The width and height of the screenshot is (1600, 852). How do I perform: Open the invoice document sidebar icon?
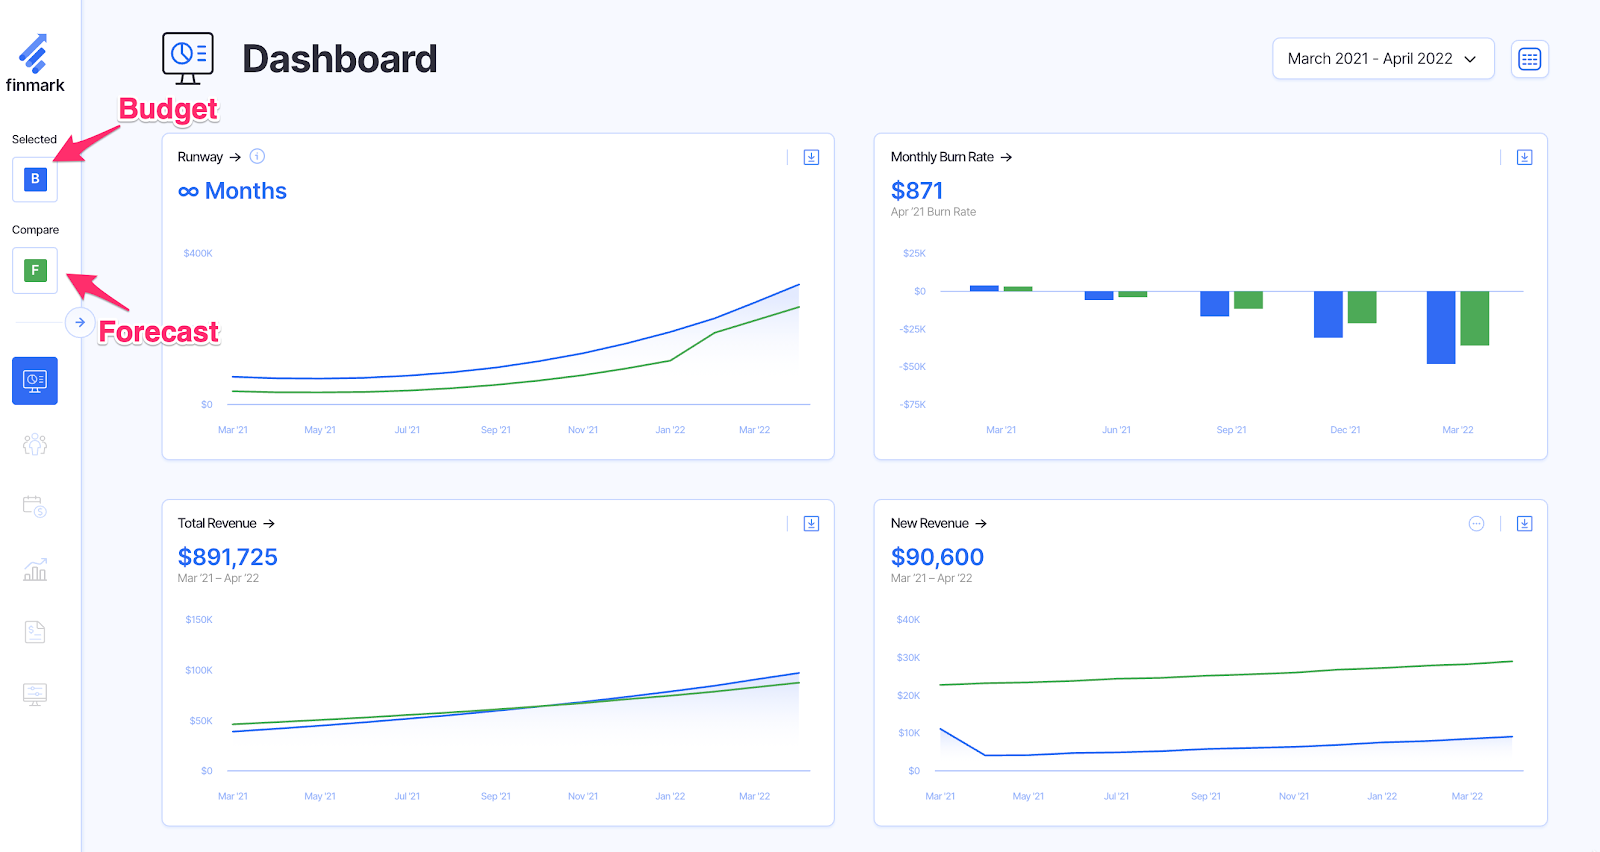pos(35,632)
